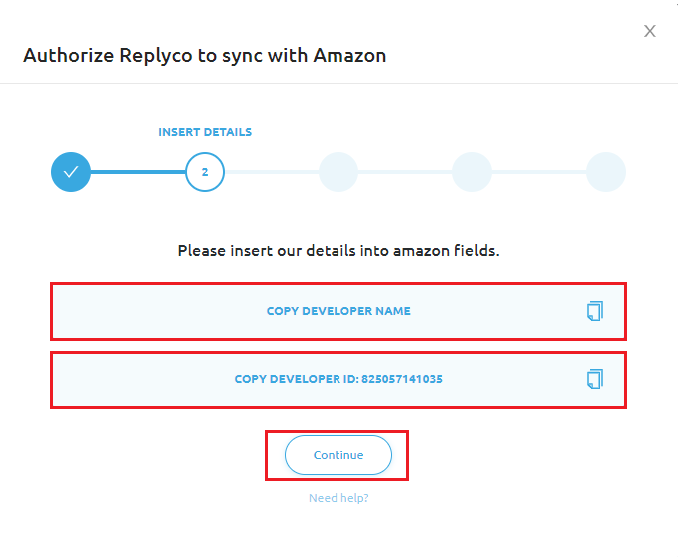Click the fourth step circle in the stepper

pos(472,172)
